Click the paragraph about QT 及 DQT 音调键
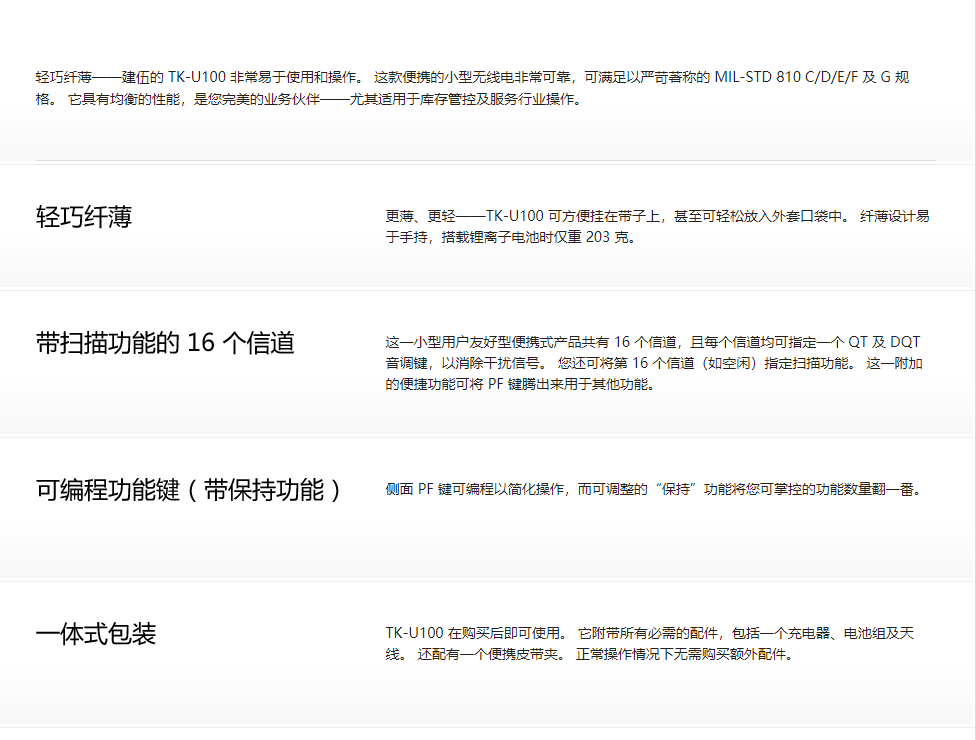This screenshot has width=976, height=740. [x=654, y=363]
